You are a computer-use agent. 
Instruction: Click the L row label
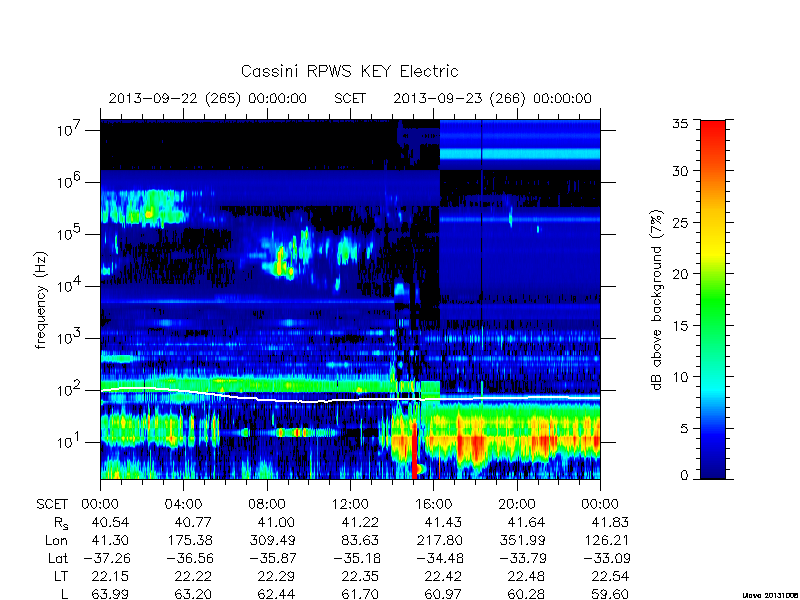point(64,594)
